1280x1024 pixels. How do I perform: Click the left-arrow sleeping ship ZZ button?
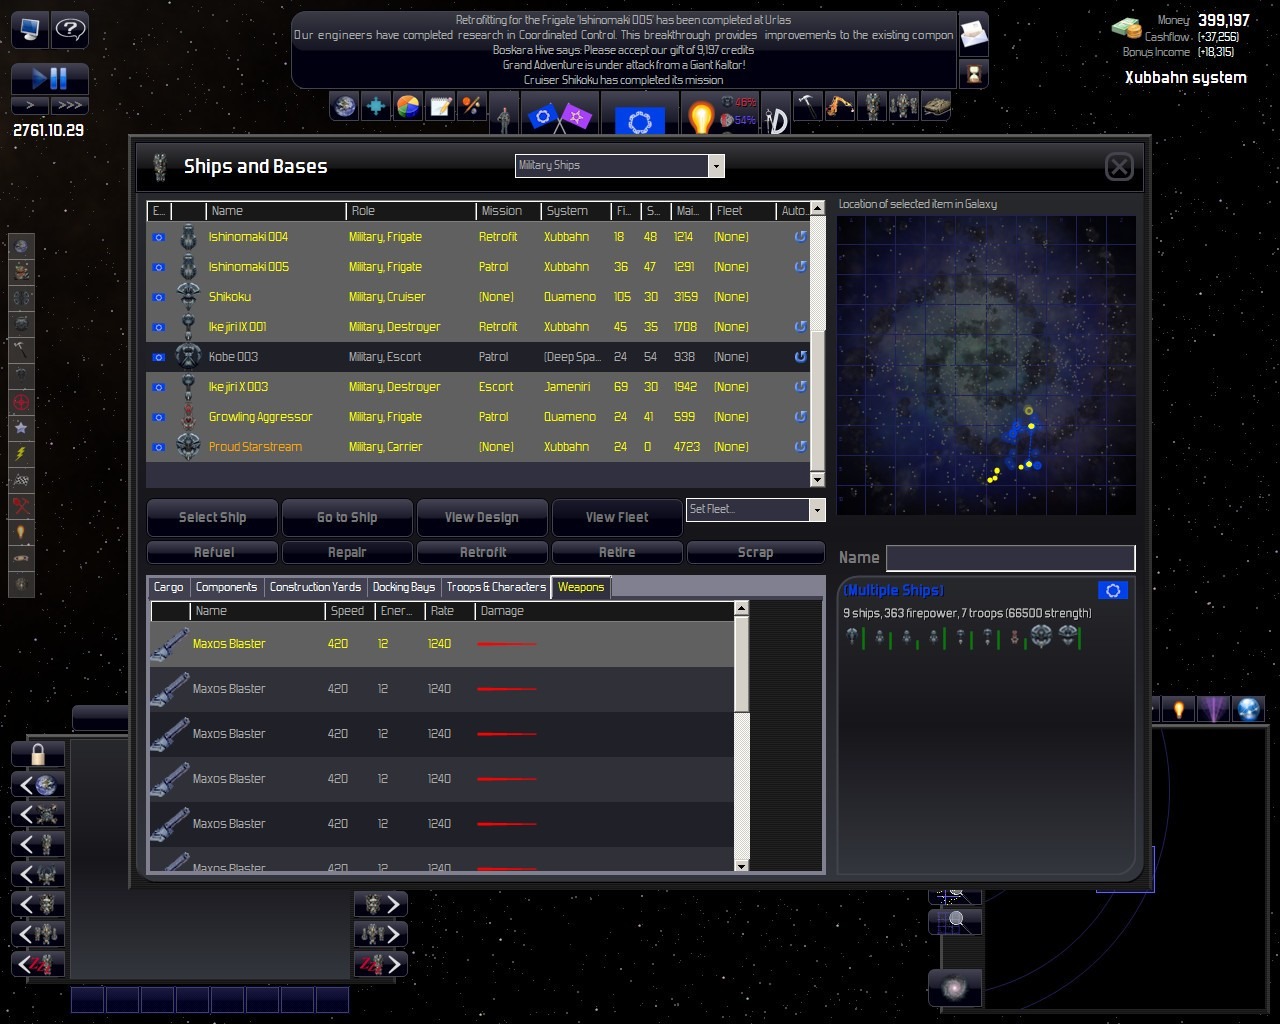tap(38, 965)
